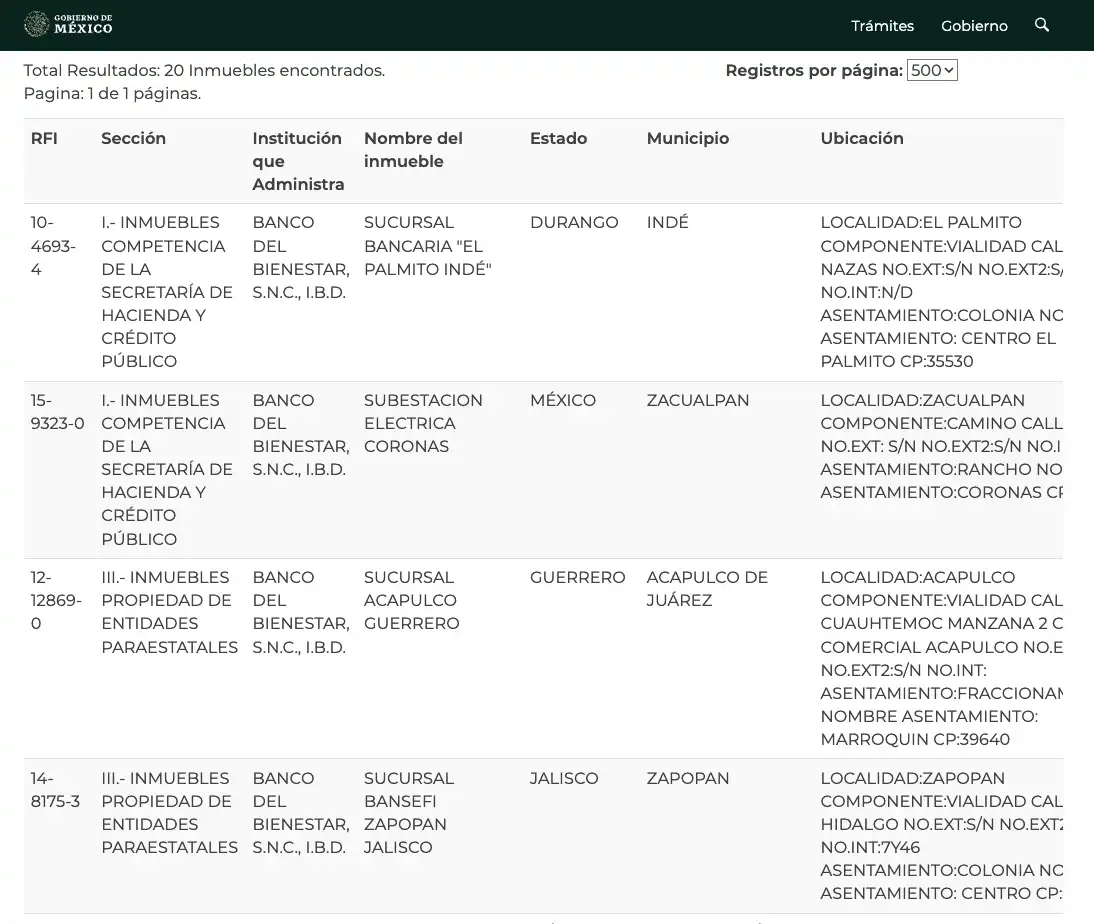Open the Gobierno menu

(x=974, y=26)
